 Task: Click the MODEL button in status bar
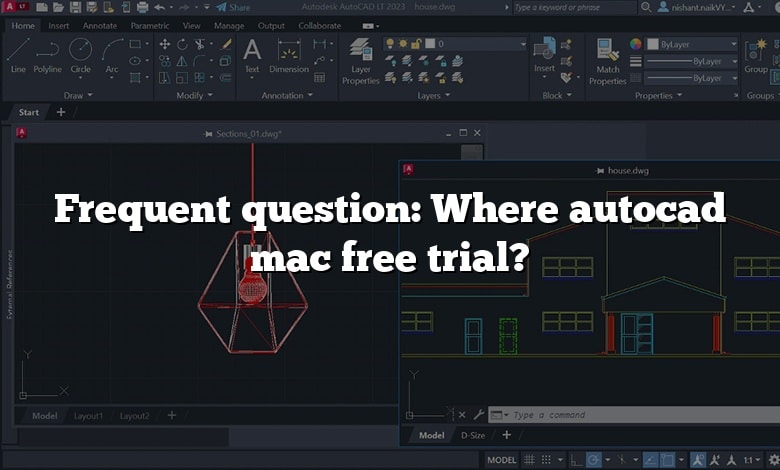501,460
